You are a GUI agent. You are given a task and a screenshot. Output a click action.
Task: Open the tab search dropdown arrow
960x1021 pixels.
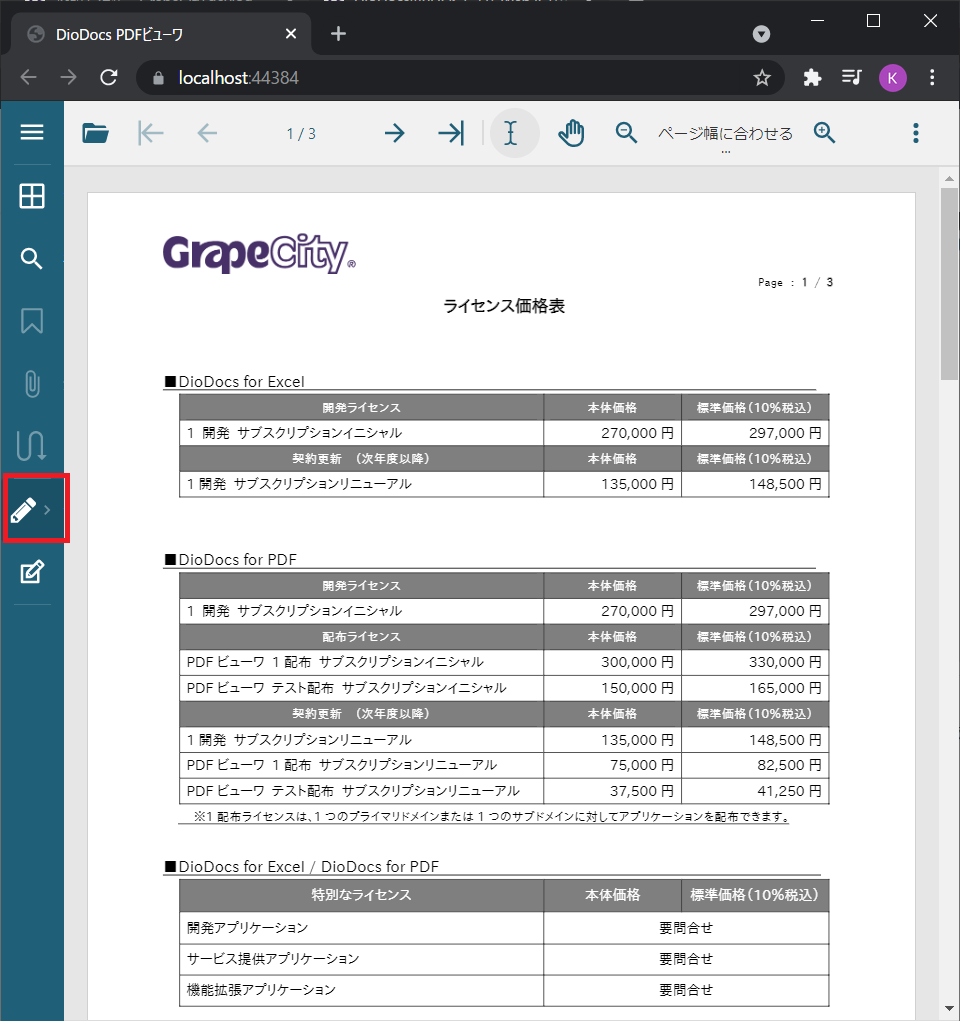761,34
